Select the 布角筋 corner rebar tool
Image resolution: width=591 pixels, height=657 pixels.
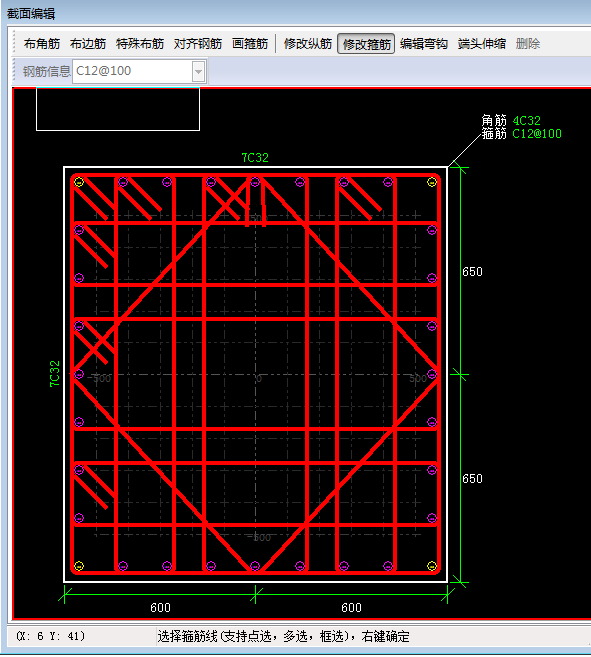pyautogui.click(x=42, y=44)
